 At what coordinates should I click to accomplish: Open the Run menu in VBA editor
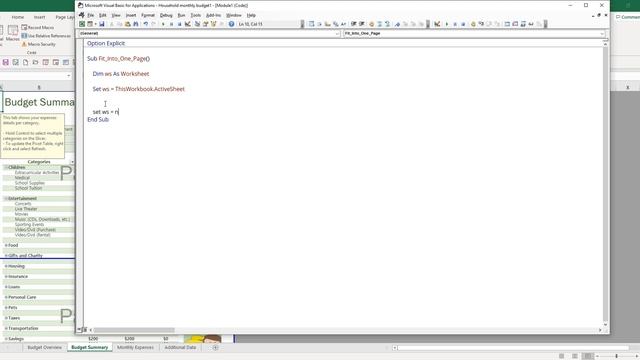[181, 15]
